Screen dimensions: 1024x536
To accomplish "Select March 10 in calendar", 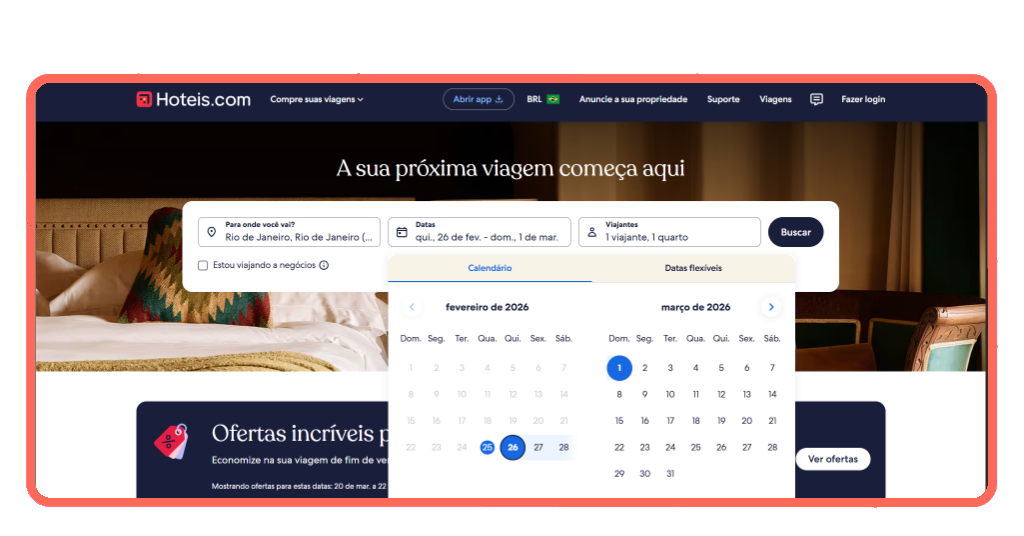I will click(670, 394).
